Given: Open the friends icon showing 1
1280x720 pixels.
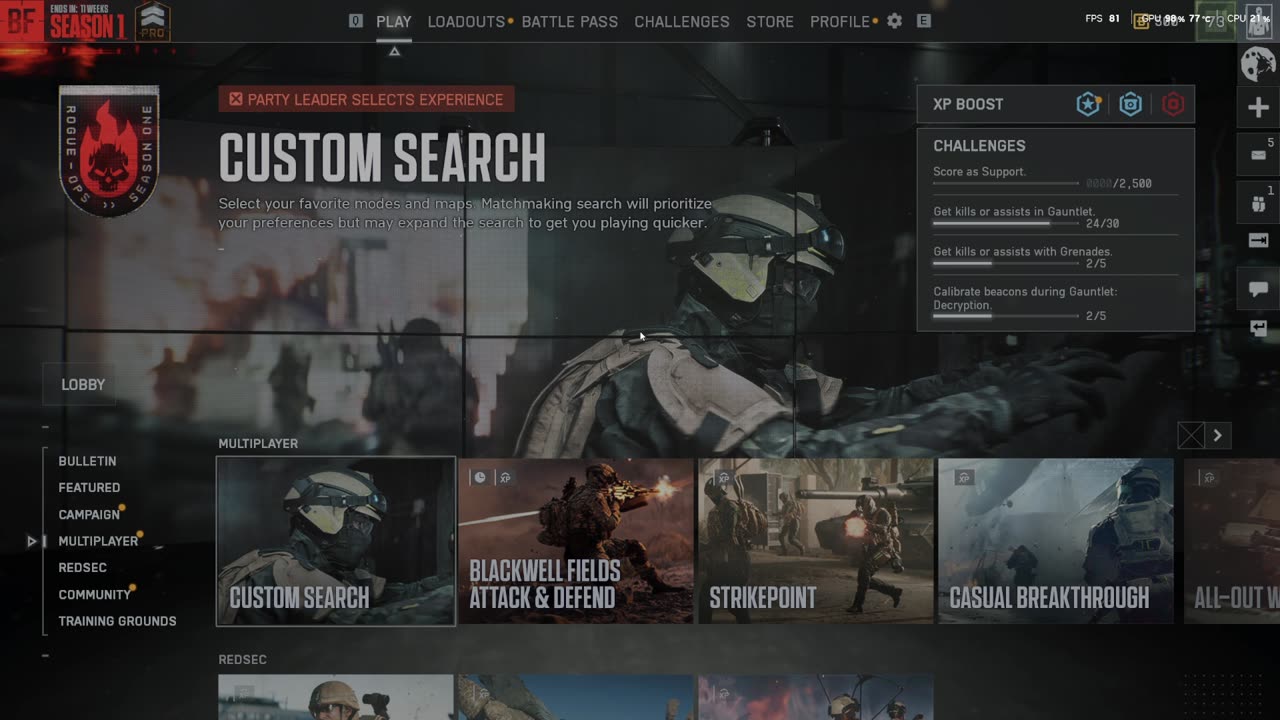Looking at the screenshot, I should pos(1258,202).
